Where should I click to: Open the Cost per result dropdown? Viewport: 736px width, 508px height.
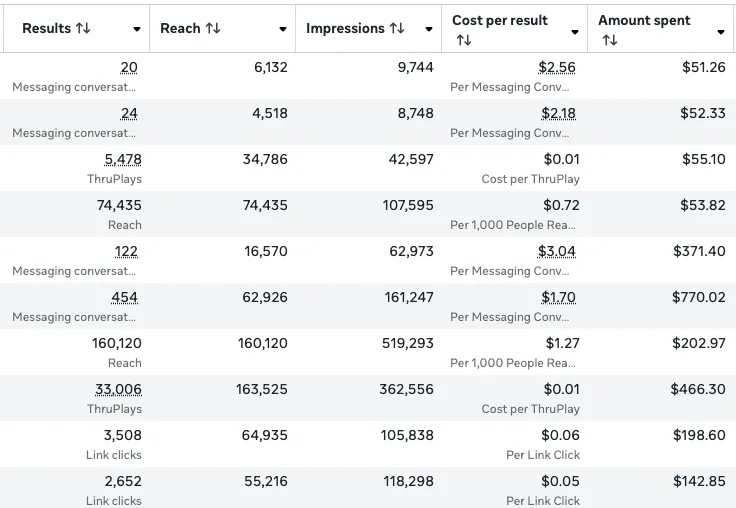point(575,32)
